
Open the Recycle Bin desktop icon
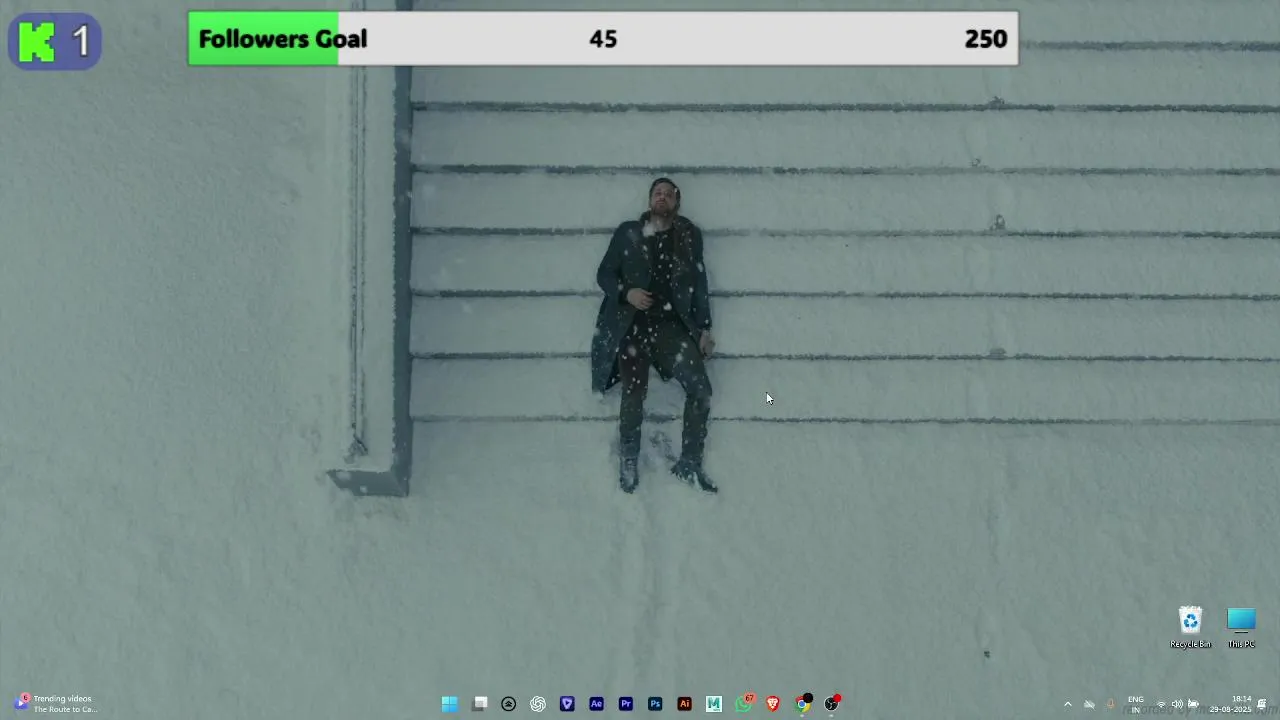pos(1190,628)
